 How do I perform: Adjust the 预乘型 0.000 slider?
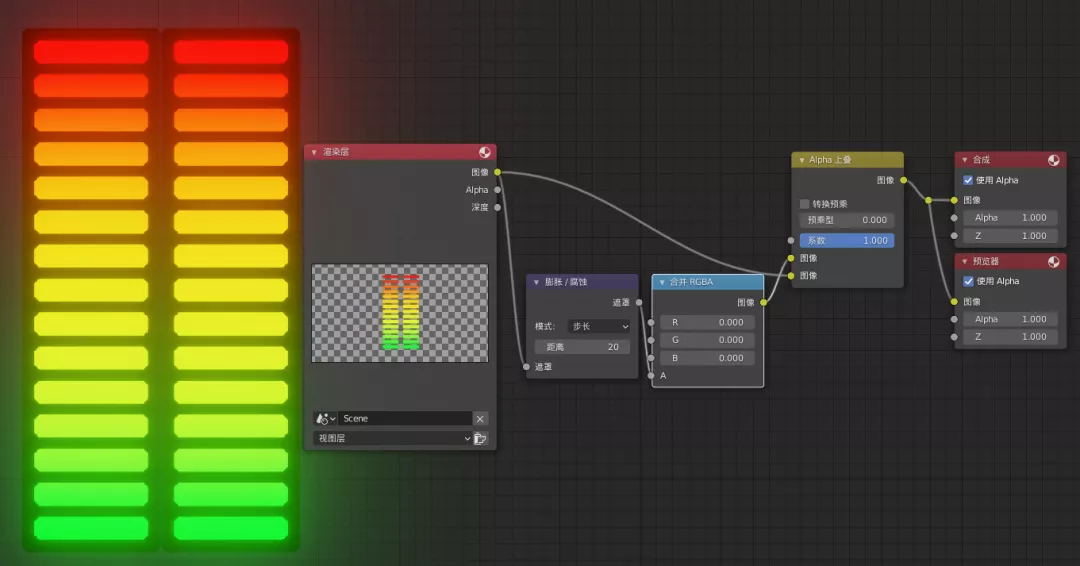pos(847,220)
